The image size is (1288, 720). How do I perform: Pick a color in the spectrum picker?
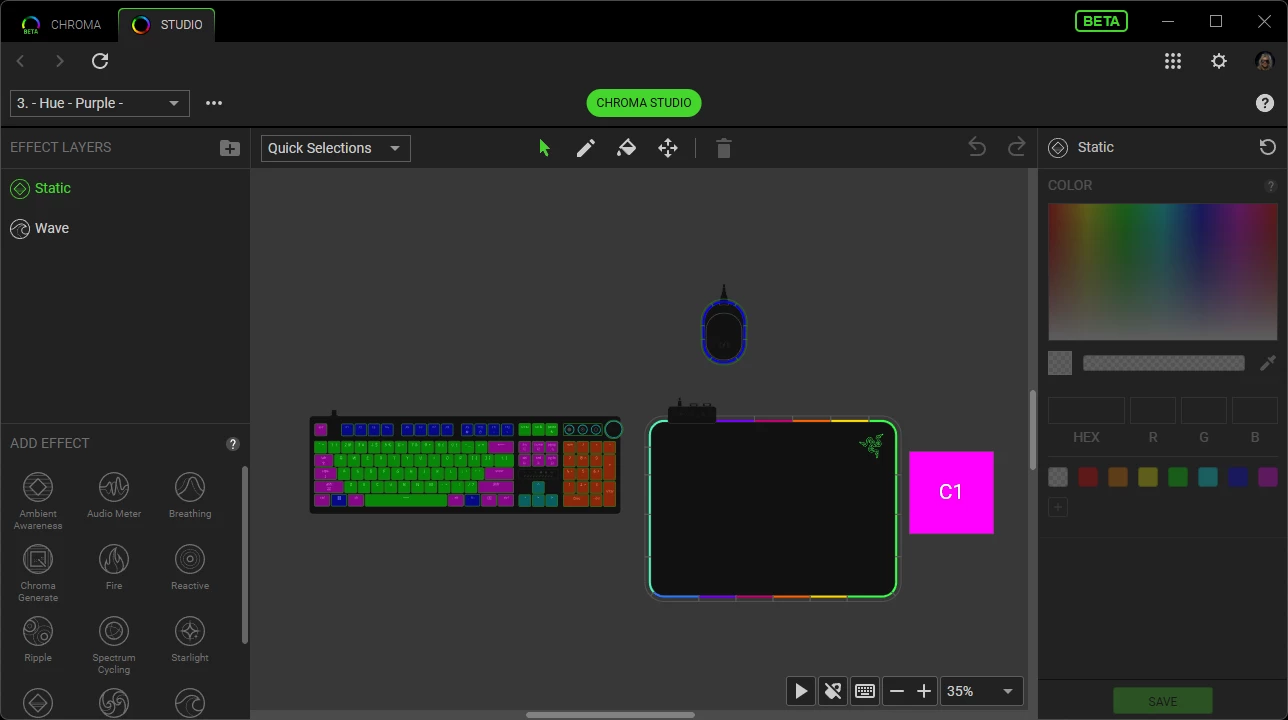click(x=1163, y=272)
